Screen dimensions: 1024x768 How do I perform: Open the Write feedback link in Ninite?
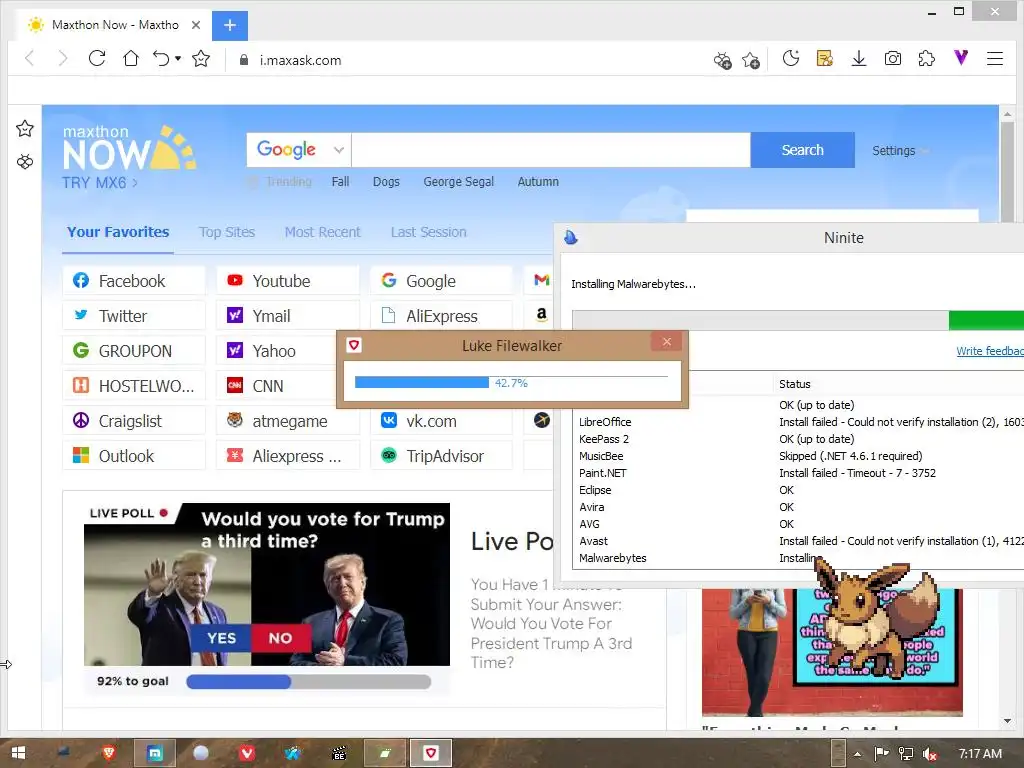pyautogui.click(x=989, y=351)
